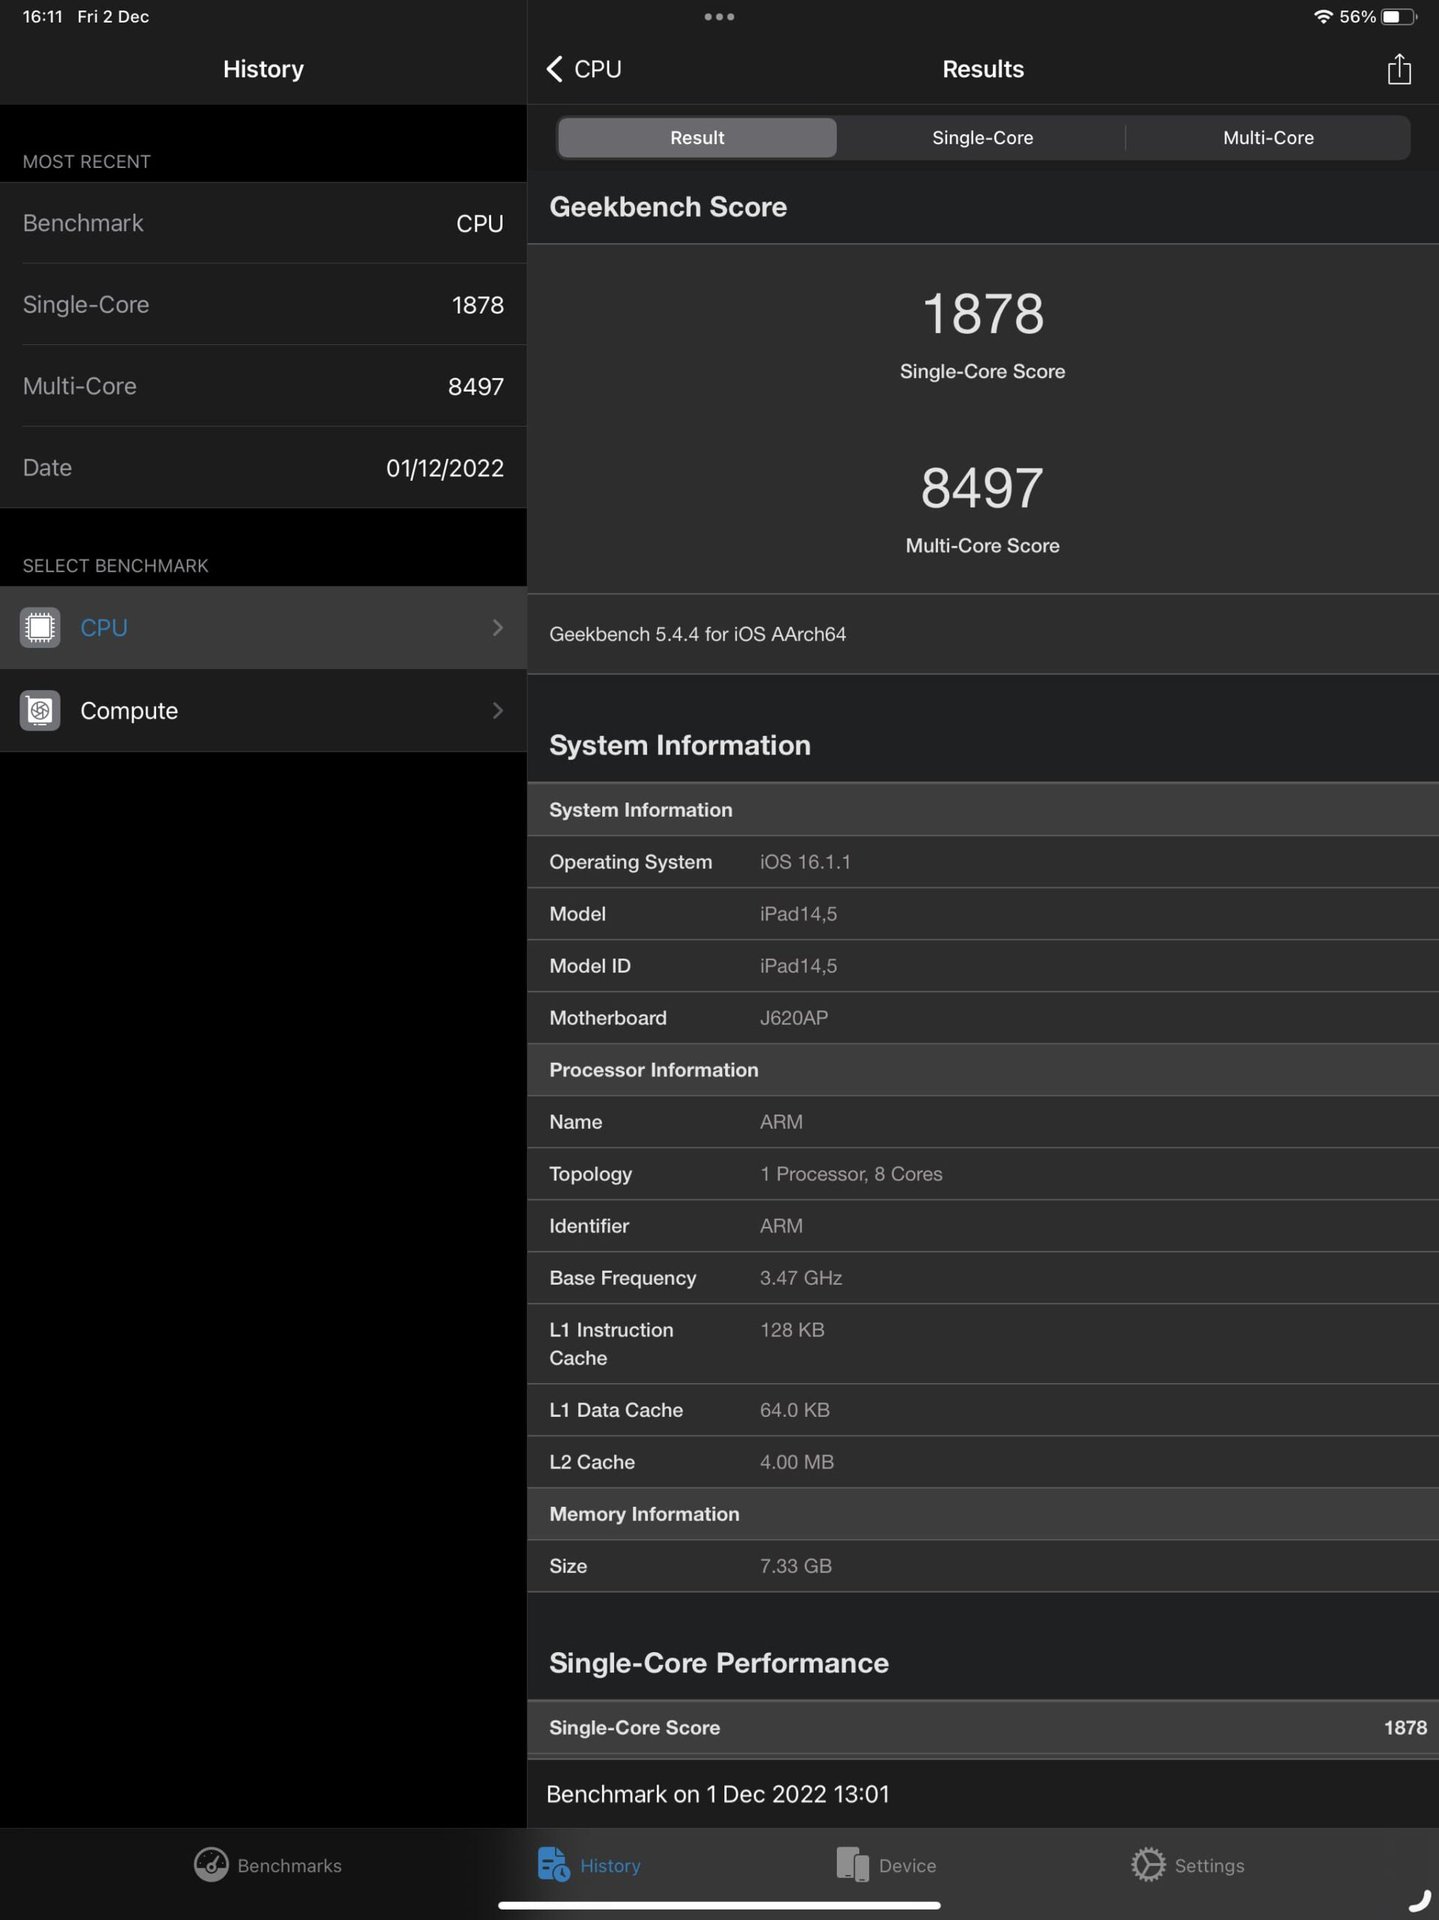The height and width of the screenshot is (1920, 1439).
Task: Tap the Benchmarks label in bottom bar
Action: click(289, 1866)
